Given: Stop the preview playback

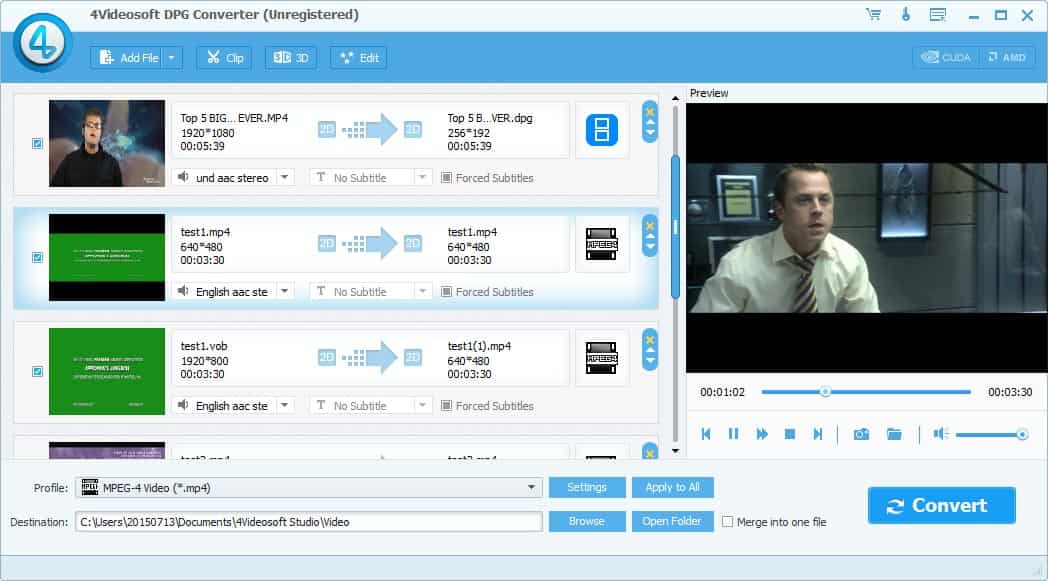Looking at the screenshot, I should pos(789,434).
